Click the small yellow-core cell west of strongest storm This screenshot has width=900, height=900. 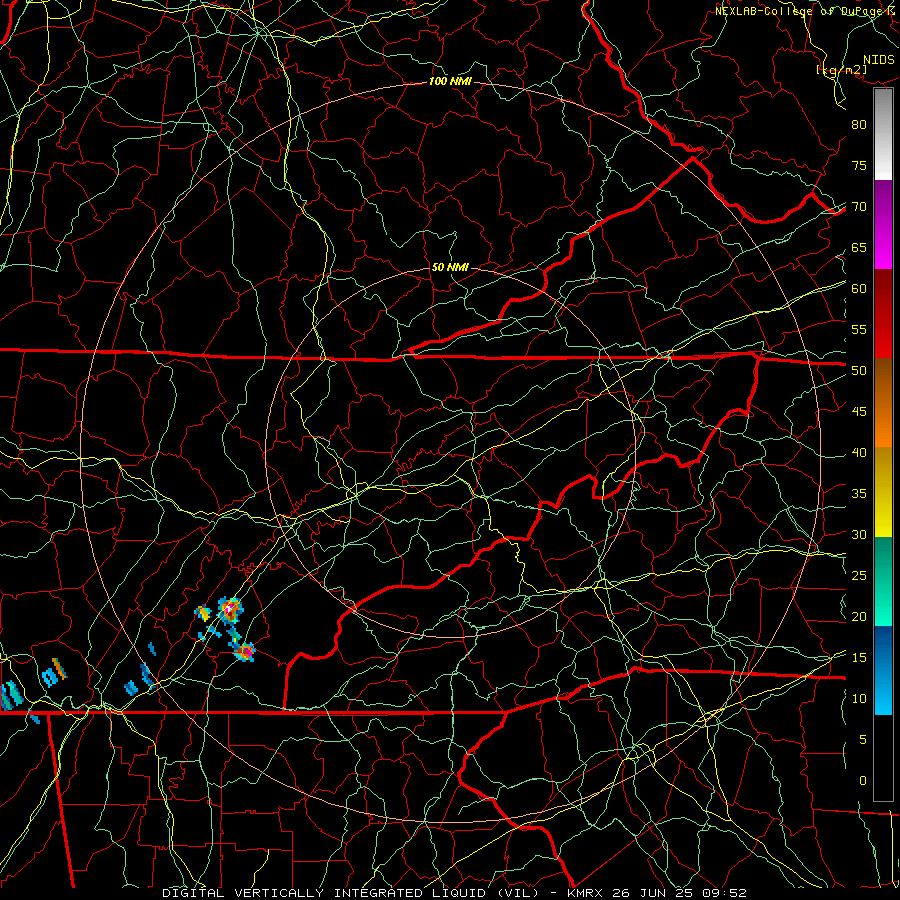(x=203, y=614)
